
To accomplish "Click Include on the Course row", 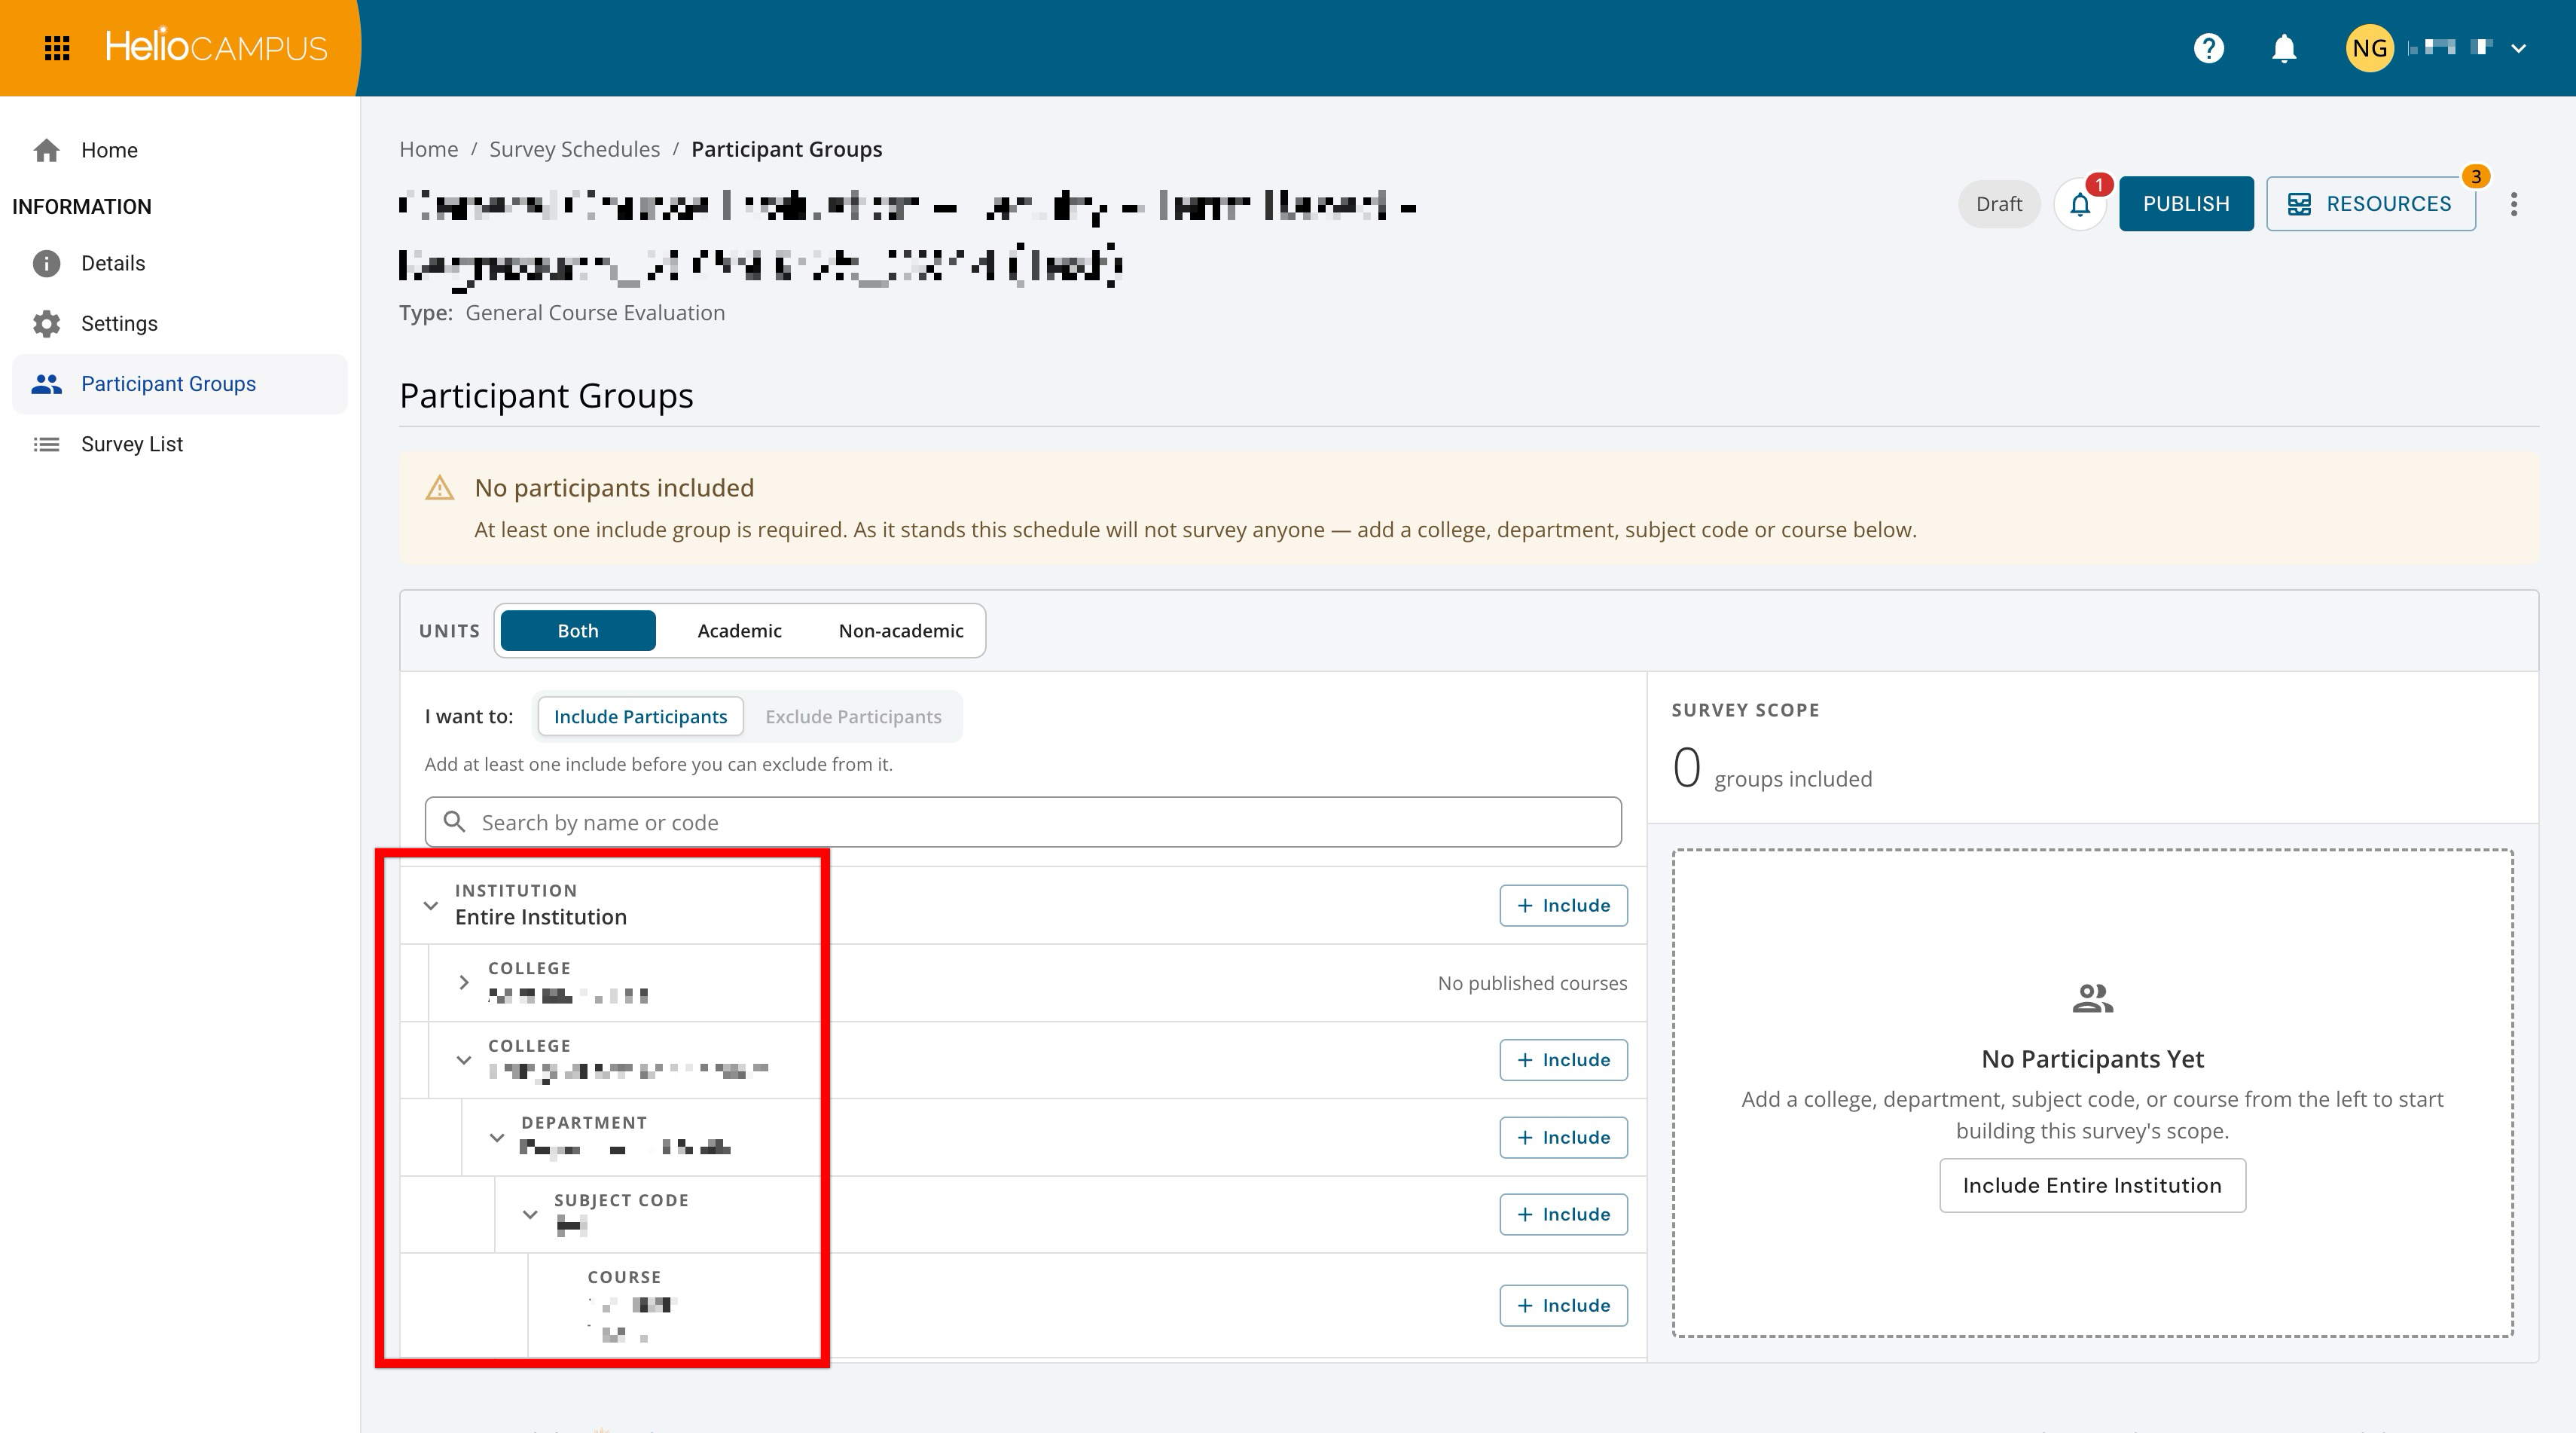I will click(1563, 1305).
